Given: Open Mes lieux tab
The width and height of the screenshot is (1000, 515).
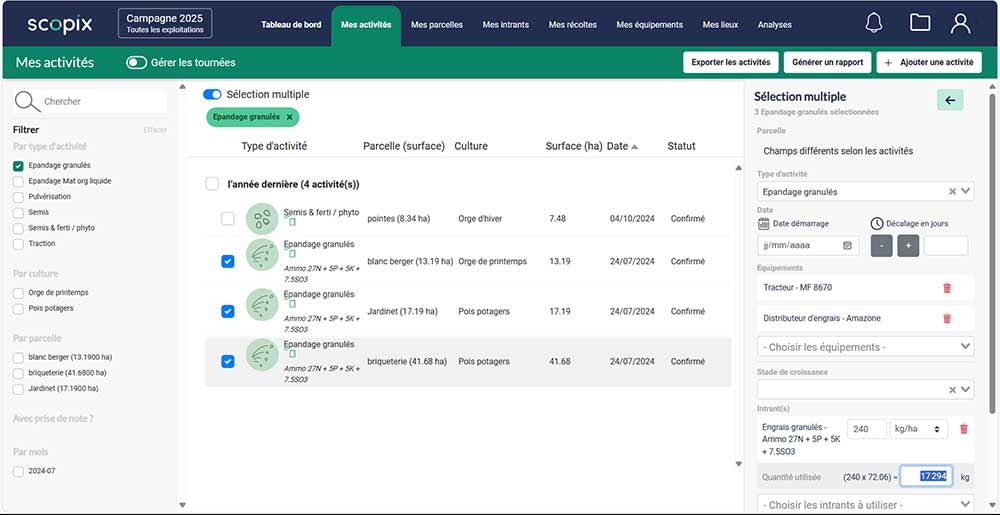Looking at the screenshot, I should (721, 25).
